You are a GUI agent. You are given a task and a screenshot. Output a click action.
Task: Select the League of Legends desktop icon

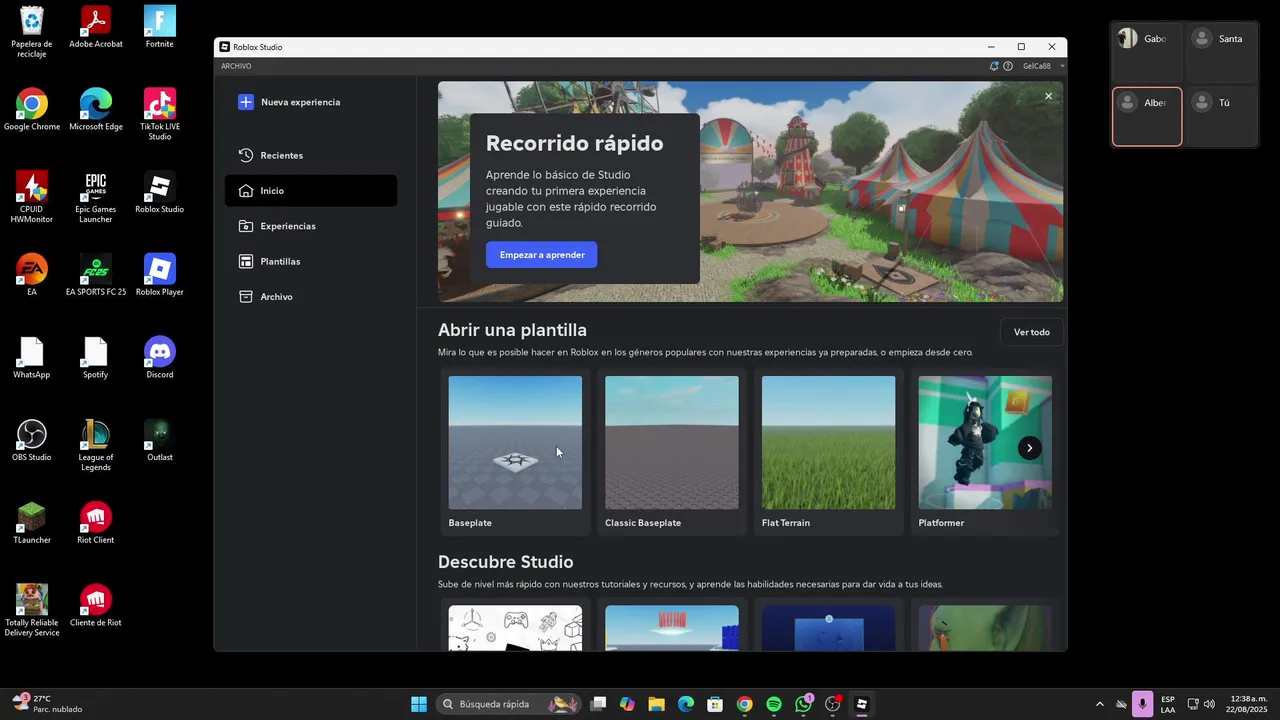pyautogui.click(x=96, y=445)
